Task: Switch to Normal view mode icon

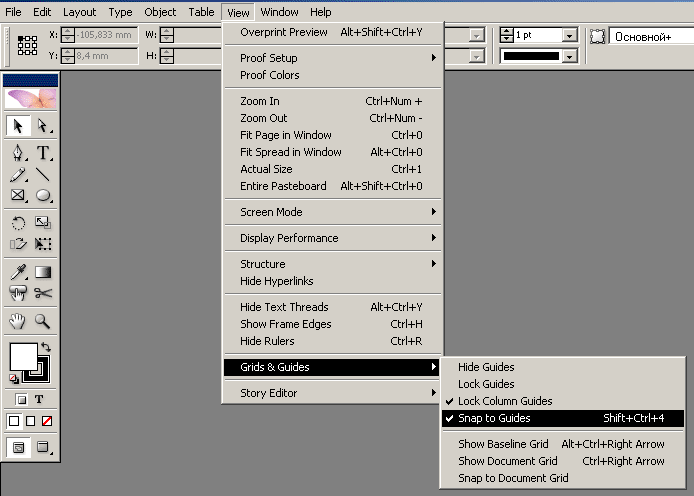Action: pos(18,447)
